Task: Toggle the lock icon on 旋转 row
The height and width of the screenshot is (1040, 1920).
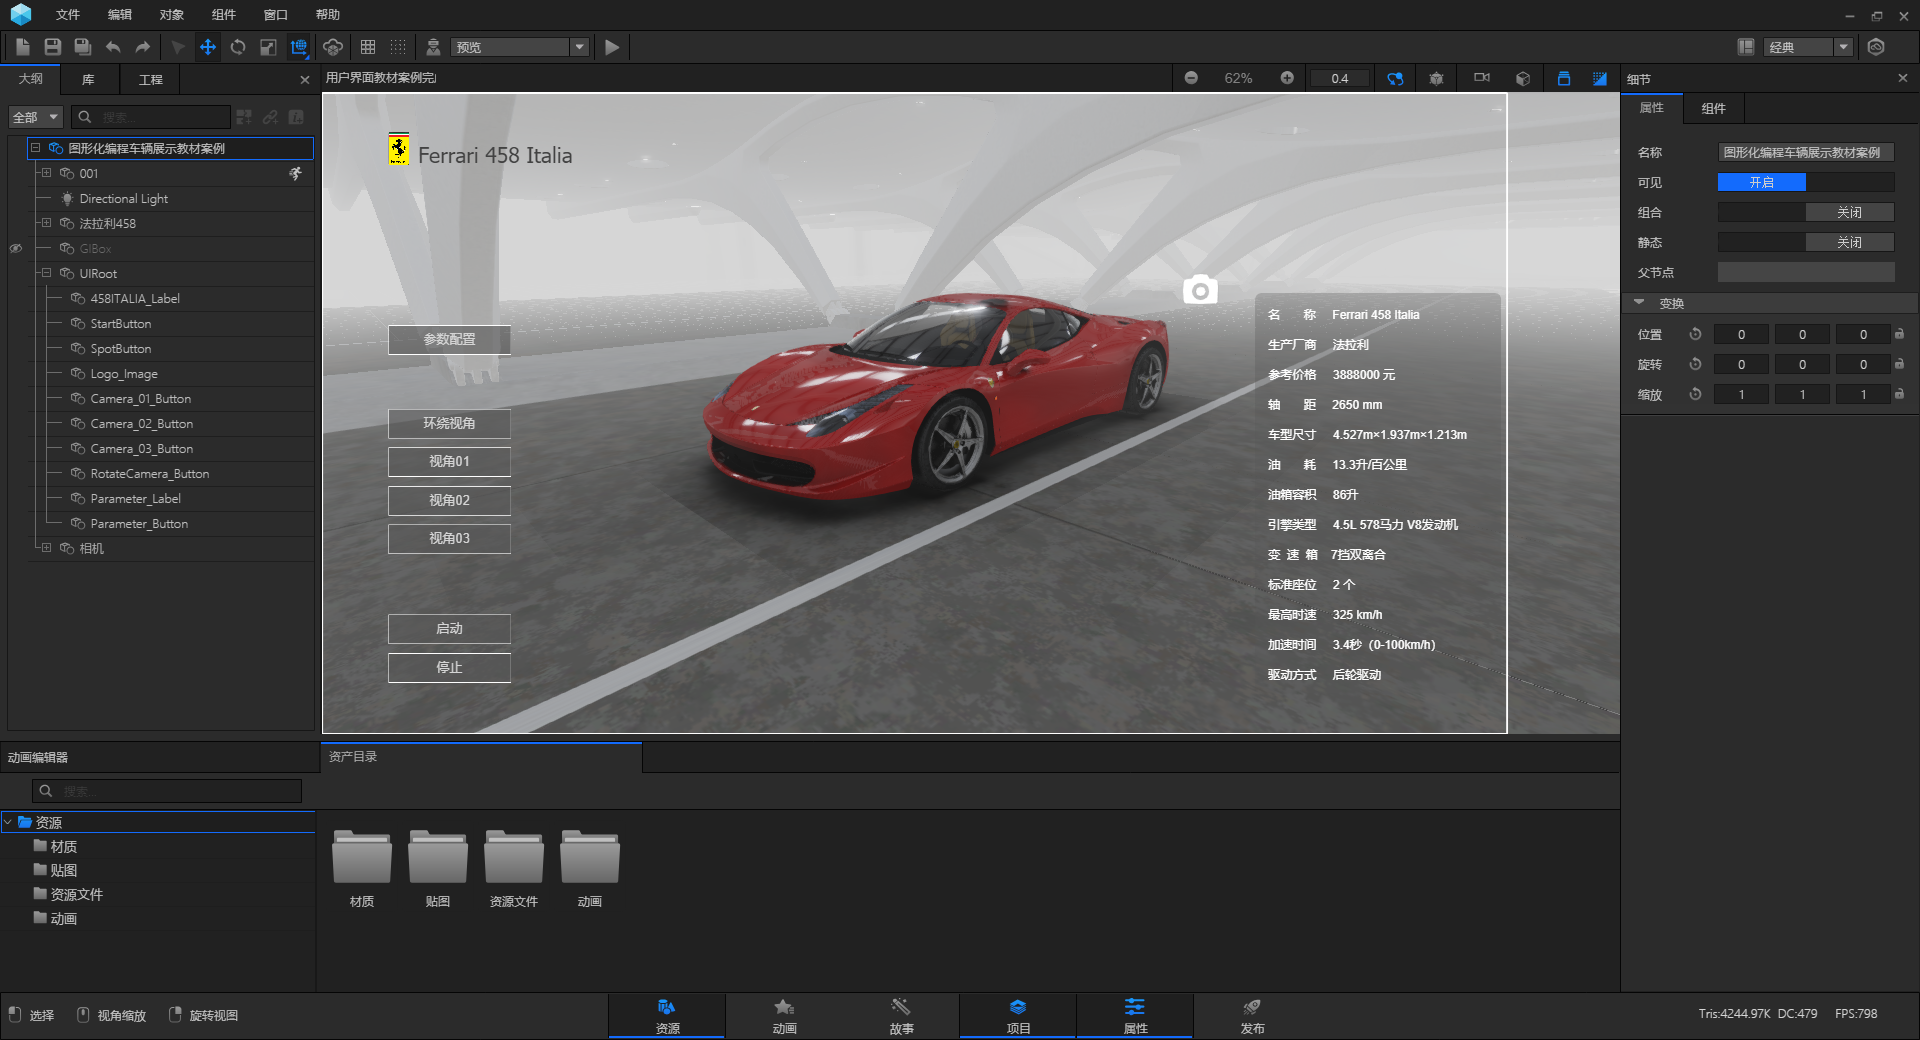Action: (x=1899, y=364)
